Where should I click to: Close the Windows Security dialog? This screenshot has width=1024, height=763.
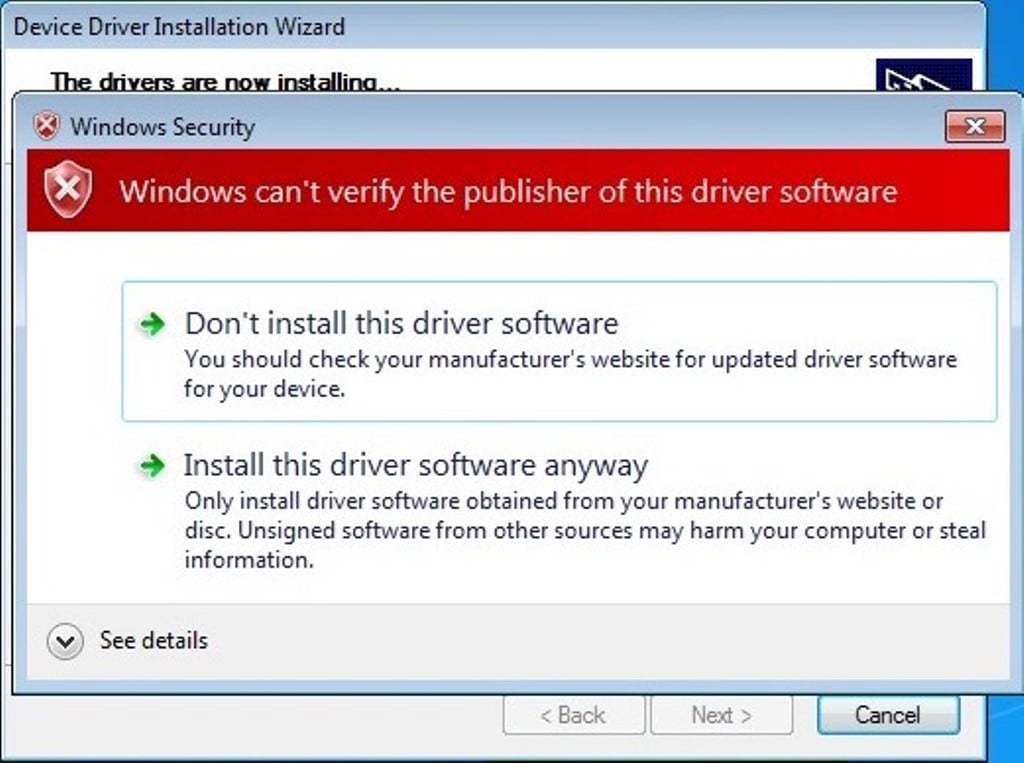[974, 126]
